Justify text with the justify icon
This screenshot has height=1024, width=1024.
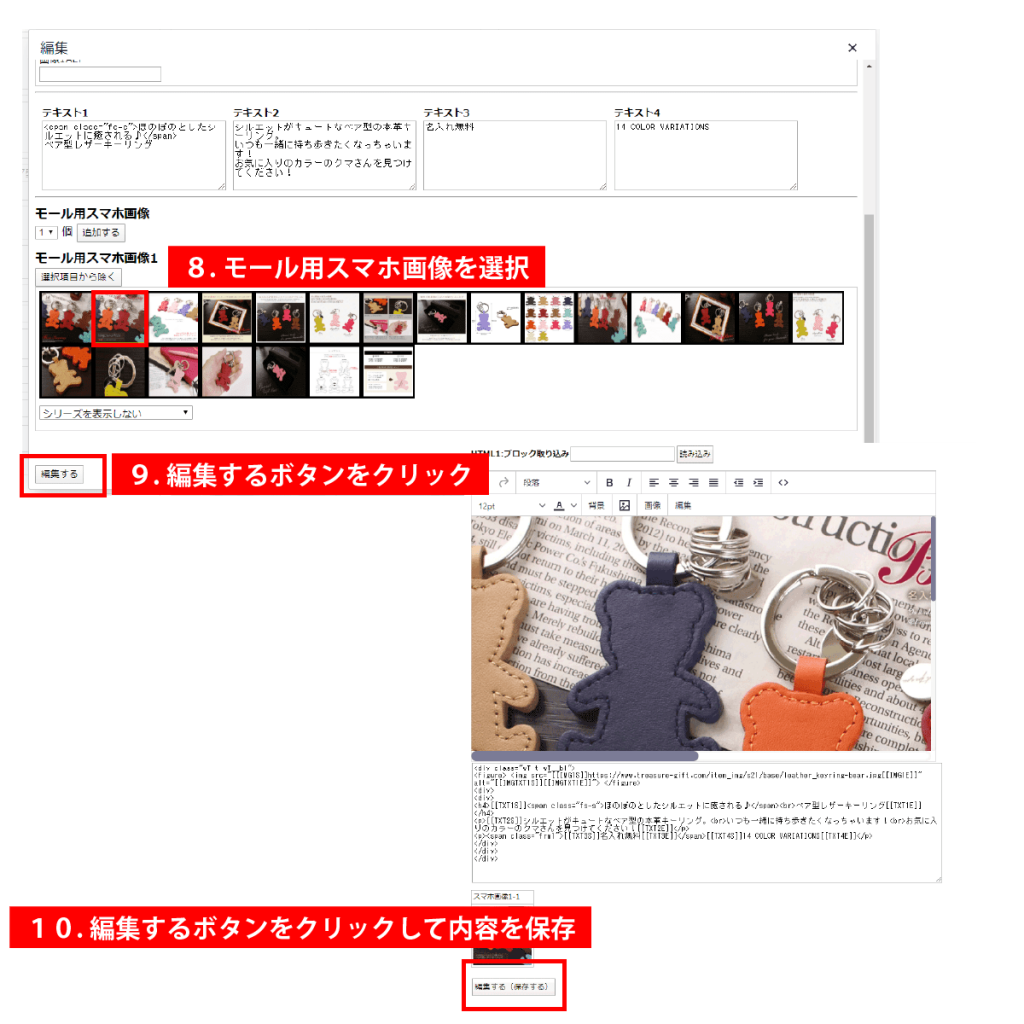[713, 483]
